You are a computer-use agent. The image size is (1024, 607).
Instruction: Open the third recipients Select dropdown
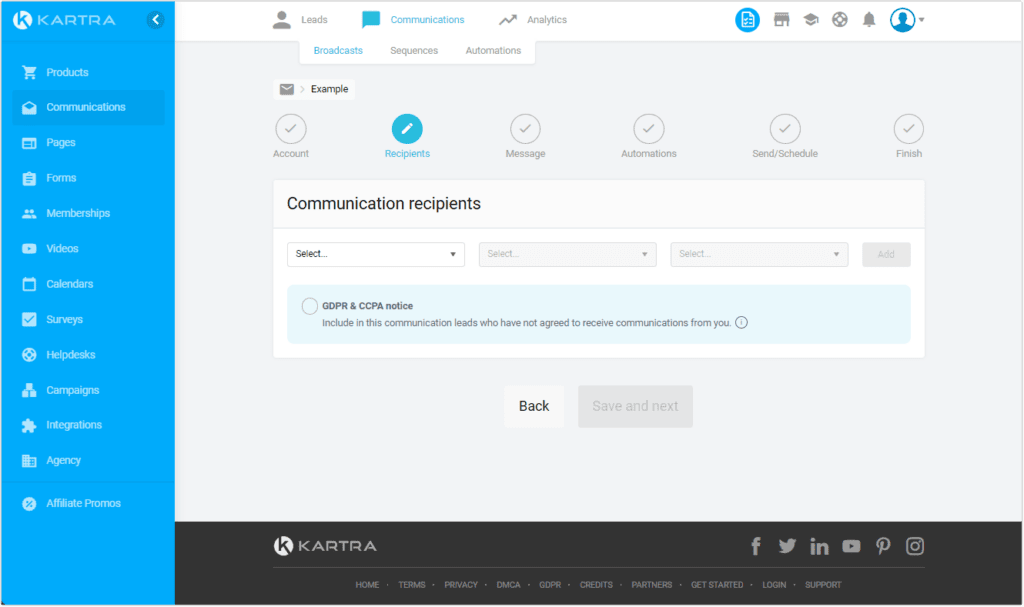tap(759, 254)
